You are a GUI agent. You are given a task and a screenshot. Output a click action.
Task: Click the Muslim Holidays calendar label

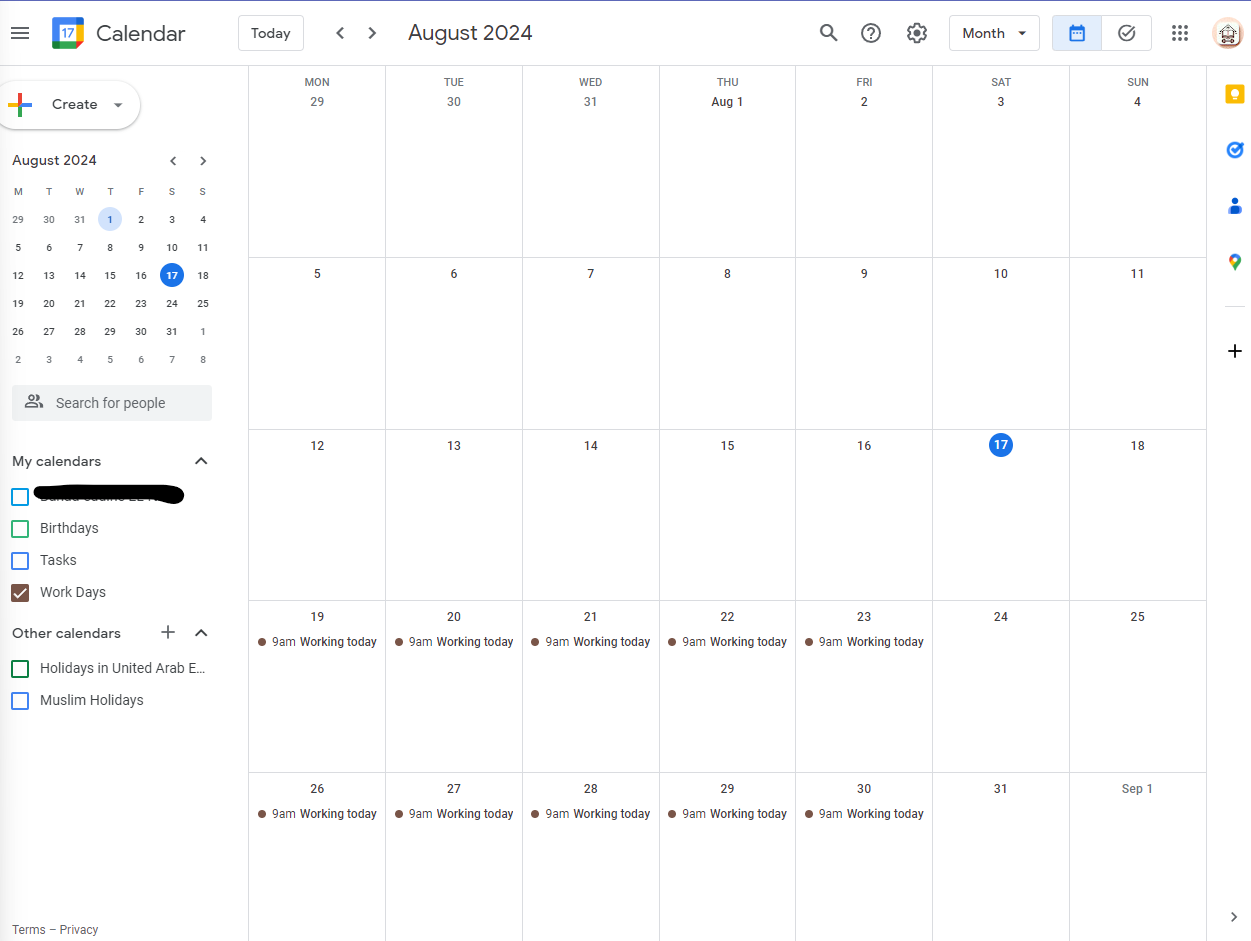pos(92,700)
